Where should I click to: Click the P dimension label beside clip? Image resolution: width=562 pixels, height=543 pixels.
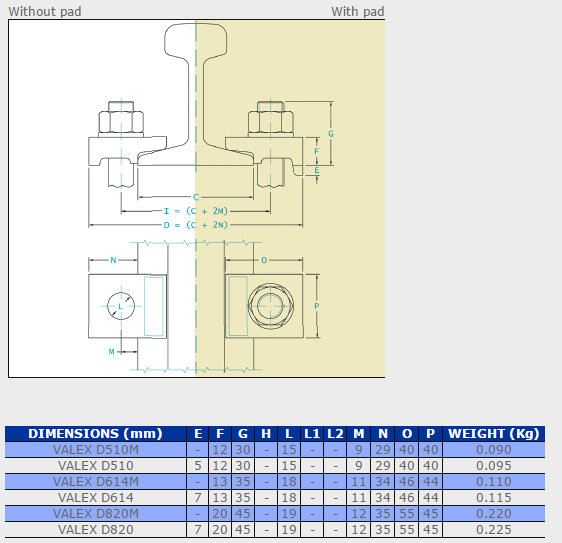point(316,306)
